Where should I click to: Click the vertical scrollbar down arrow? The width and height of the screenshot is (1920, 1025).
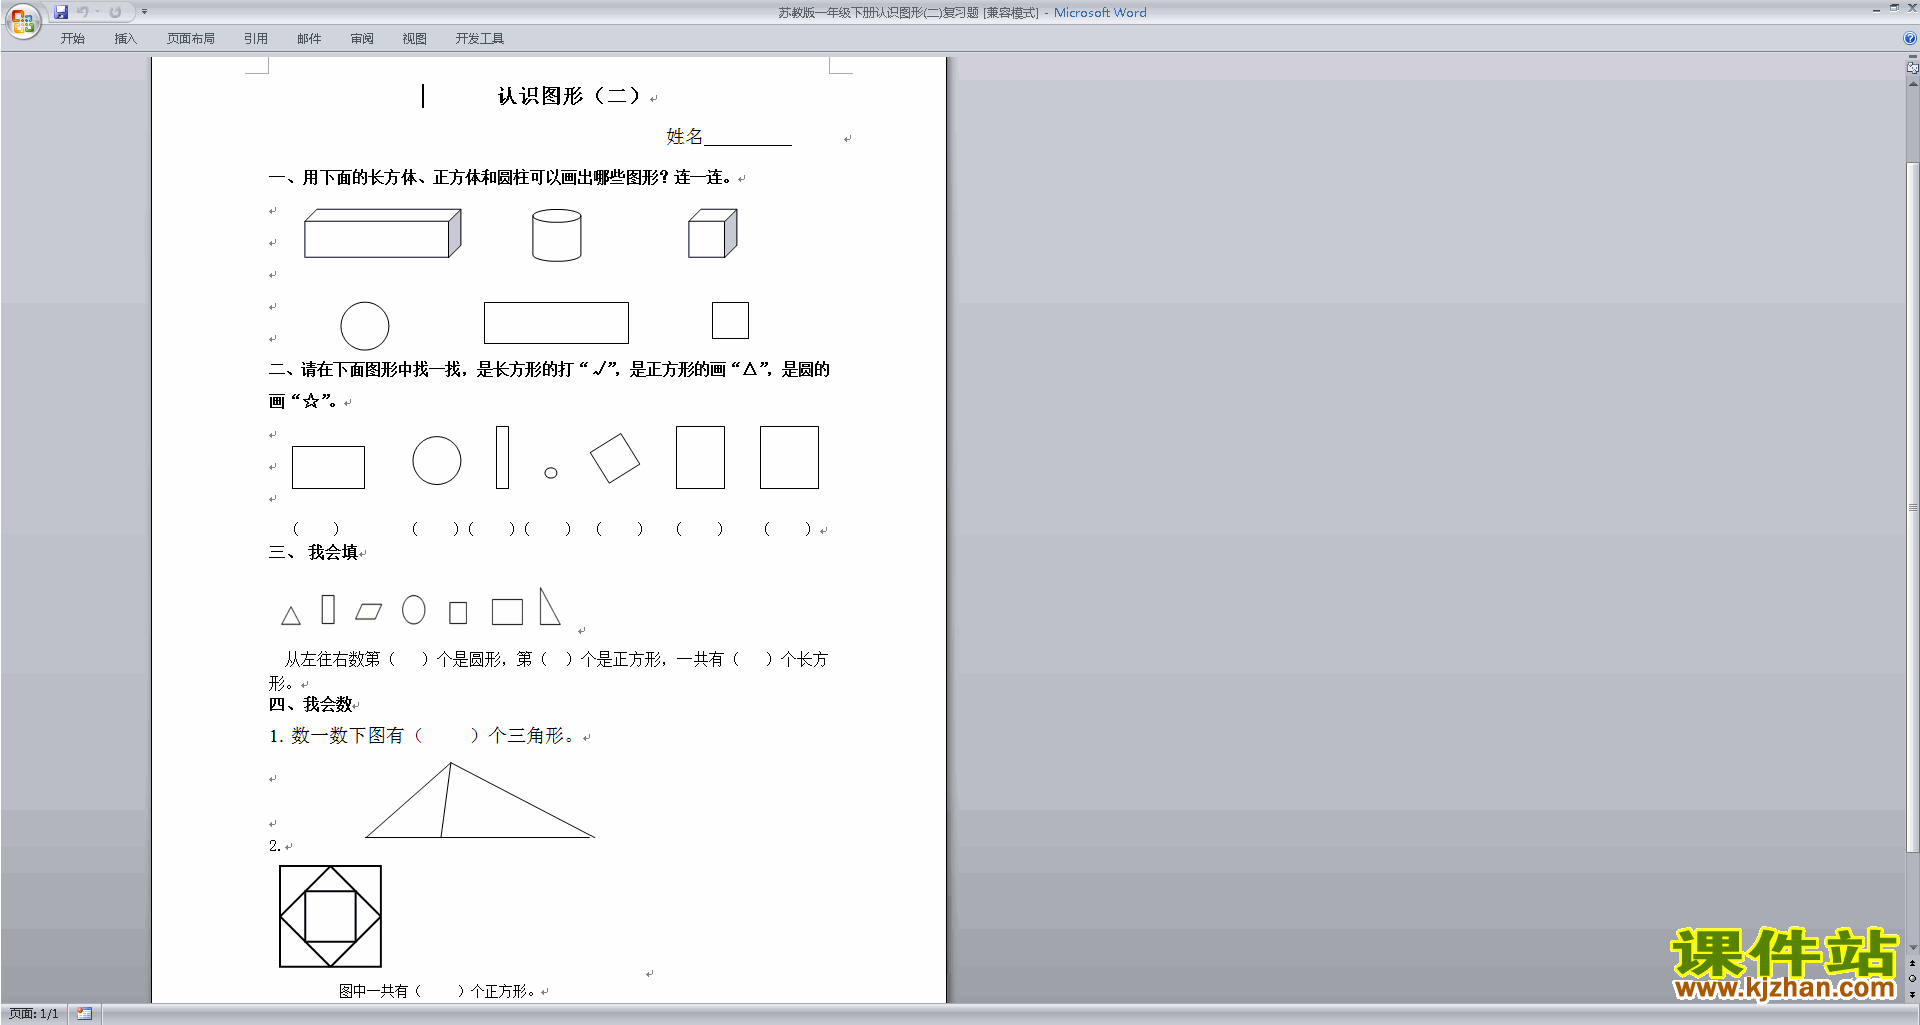pyautogui.click(x=1912, y=948)
